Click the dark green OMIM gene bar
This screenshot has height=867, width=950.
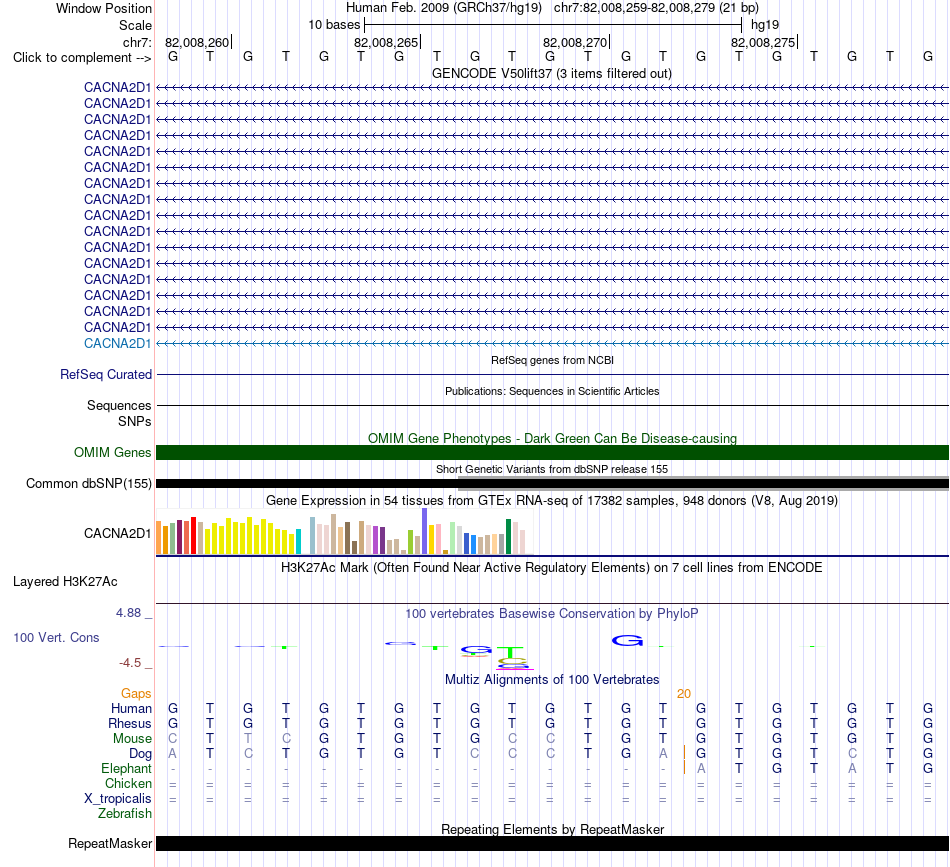[552, 453]
